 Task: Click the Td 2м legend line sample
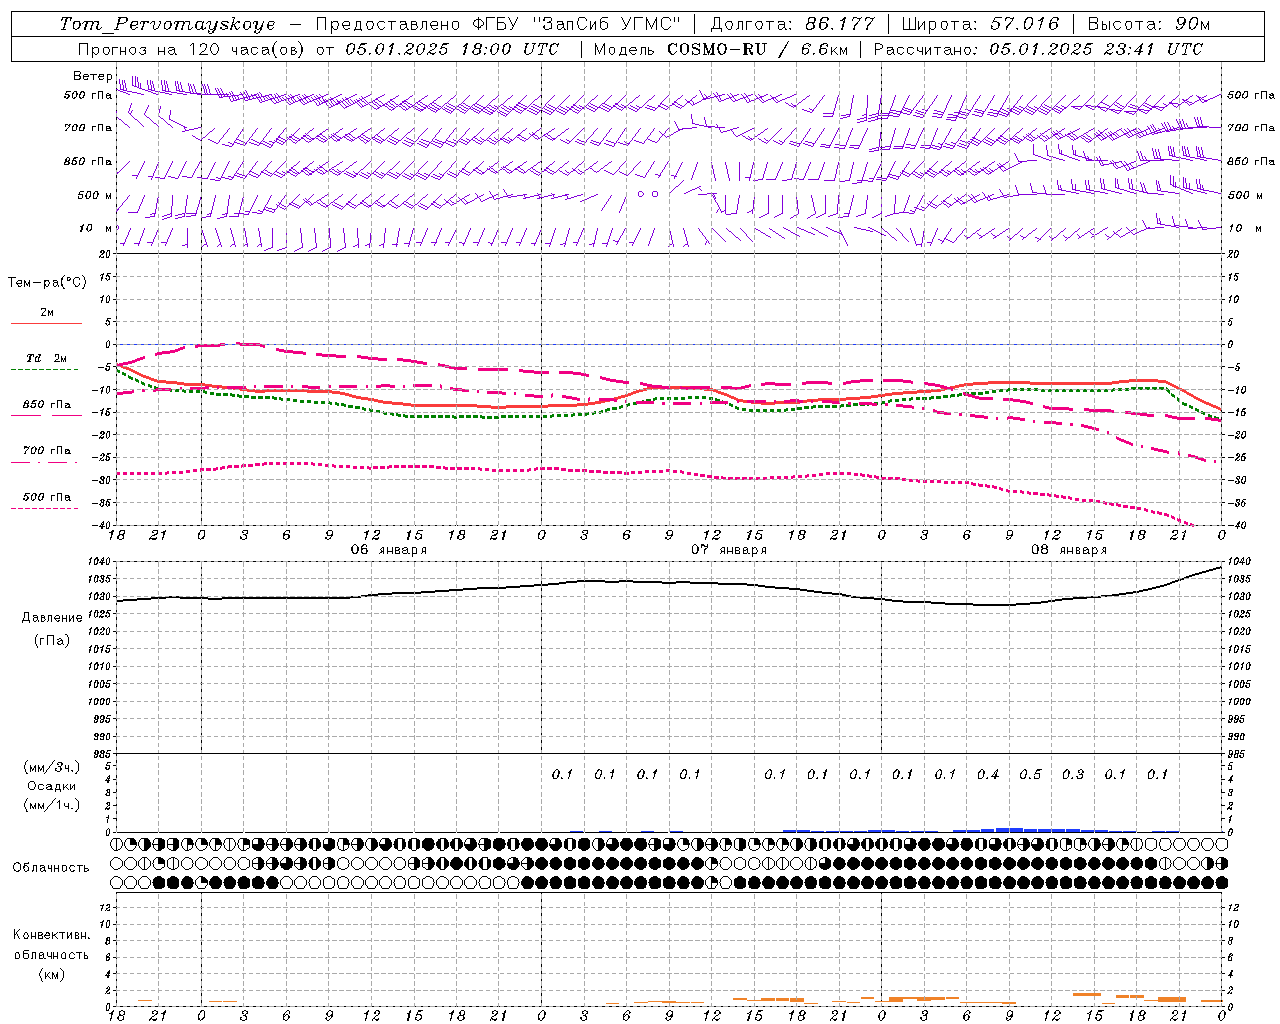[x=44, y=369]
